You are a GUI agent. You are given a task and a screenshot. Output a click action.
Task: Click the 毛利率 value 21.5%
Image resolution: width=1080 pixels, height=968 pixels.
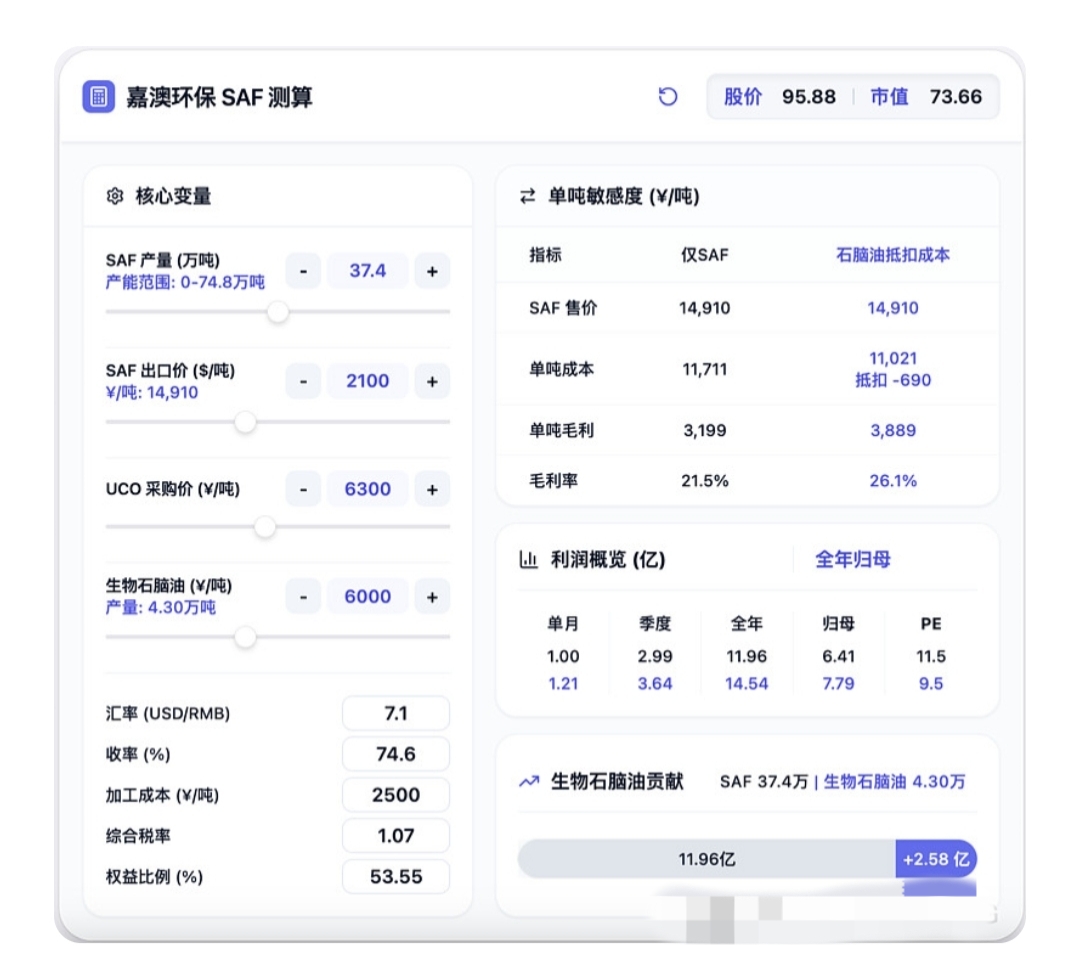tap(705, 481)
